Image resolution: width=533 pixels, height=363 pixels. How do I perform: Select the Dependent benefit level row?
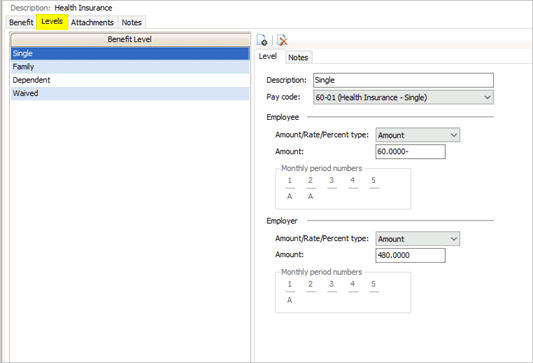[130, 80]
